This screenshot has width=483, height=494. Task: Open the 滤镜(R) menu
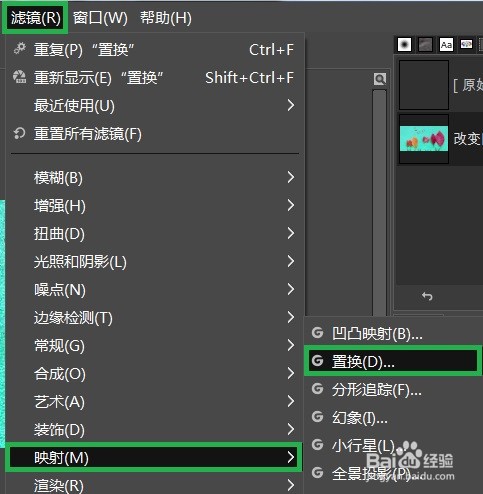[35, 17]
